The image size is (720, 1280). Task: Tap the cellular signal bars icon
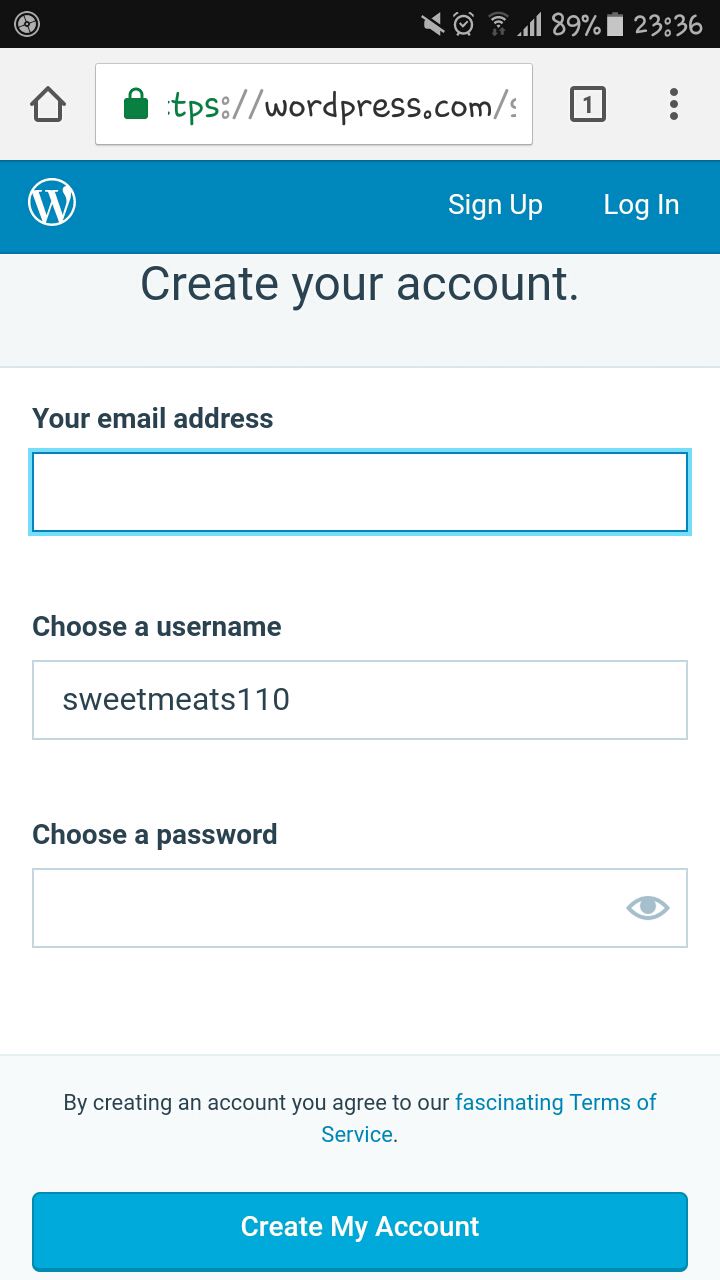(529, 24)
